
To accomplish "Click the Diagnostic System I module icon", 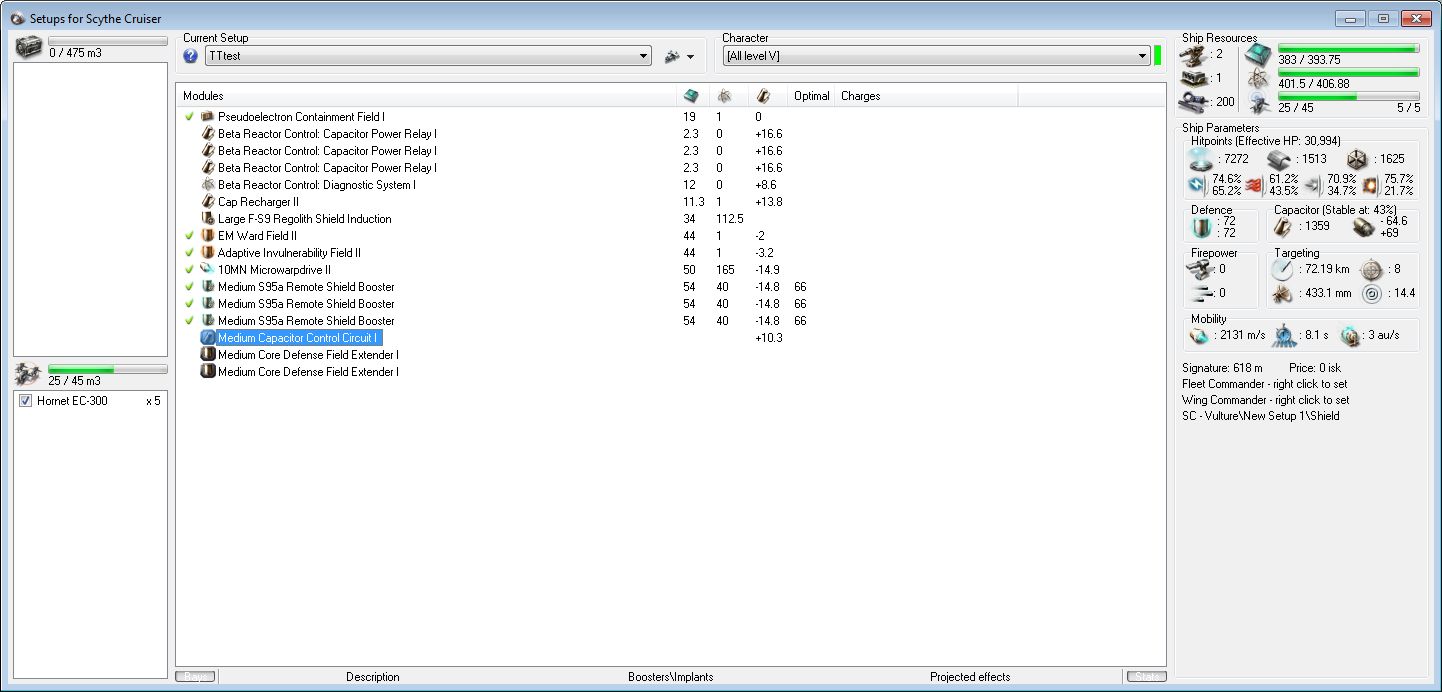I will [208, 185].
